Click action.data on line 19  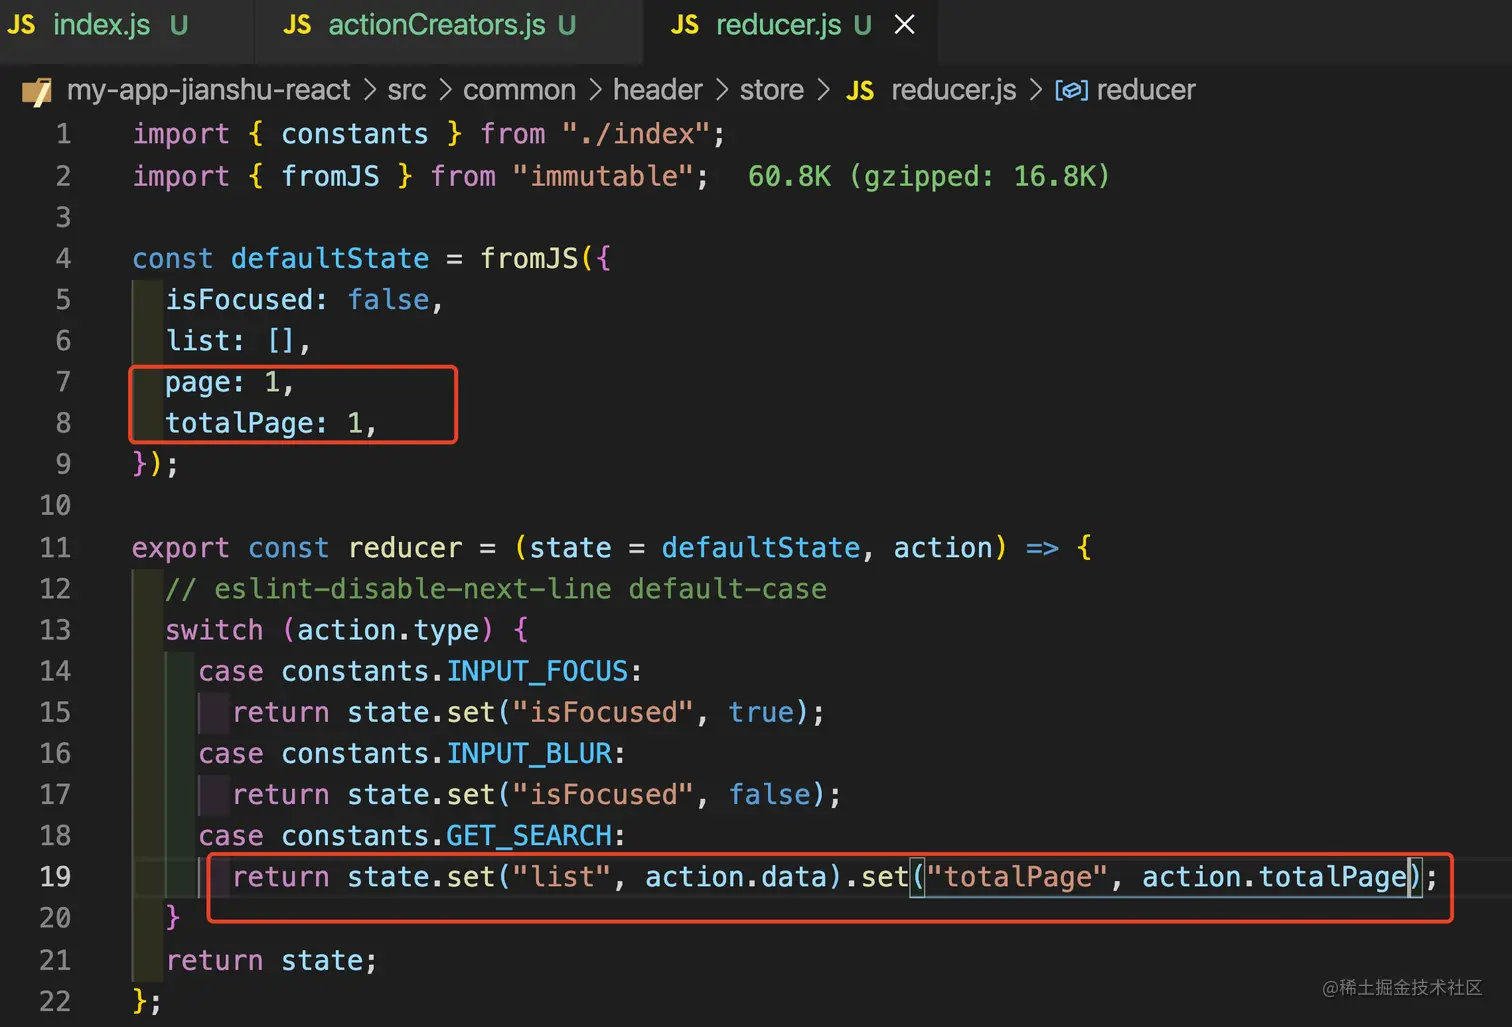pos(736,877)
